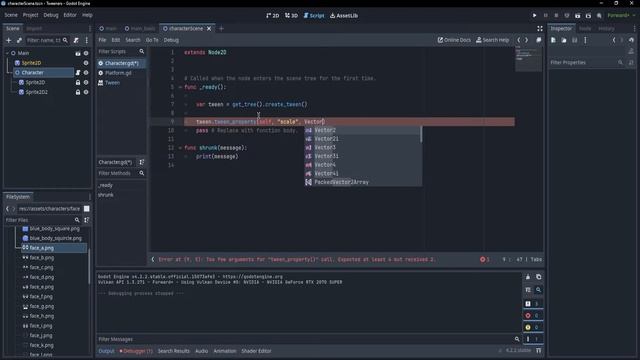Open the Project menu
Viewport: 640px width, 360px height.
coord(30,15)
